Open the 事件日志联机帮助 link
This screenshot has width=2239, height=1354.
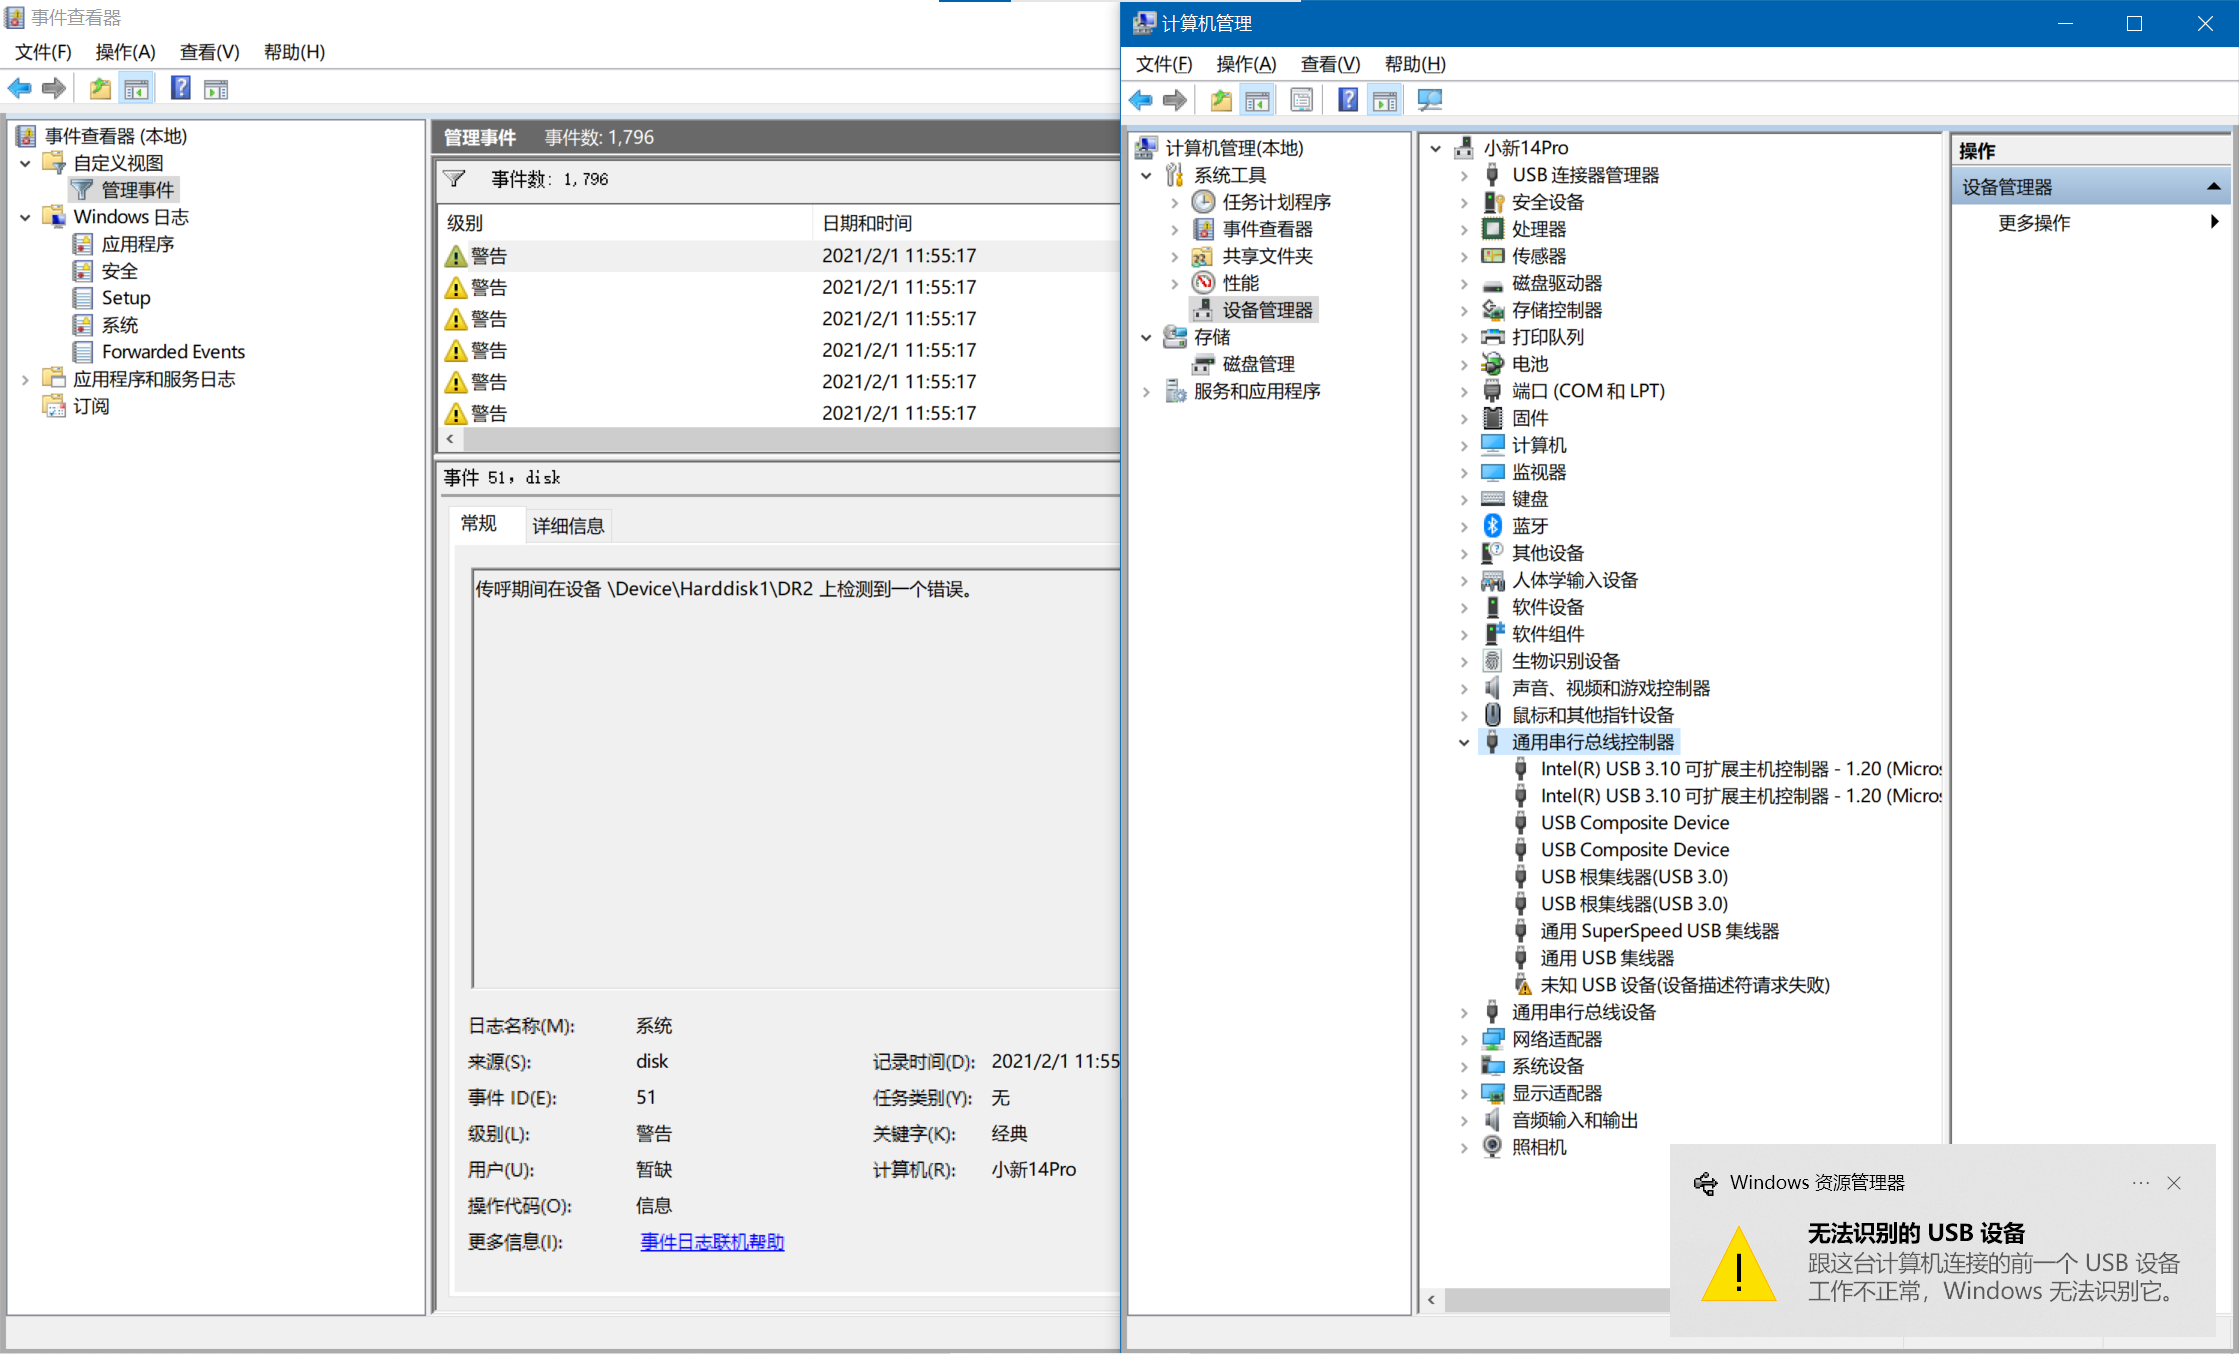[x=712, y=1242]
